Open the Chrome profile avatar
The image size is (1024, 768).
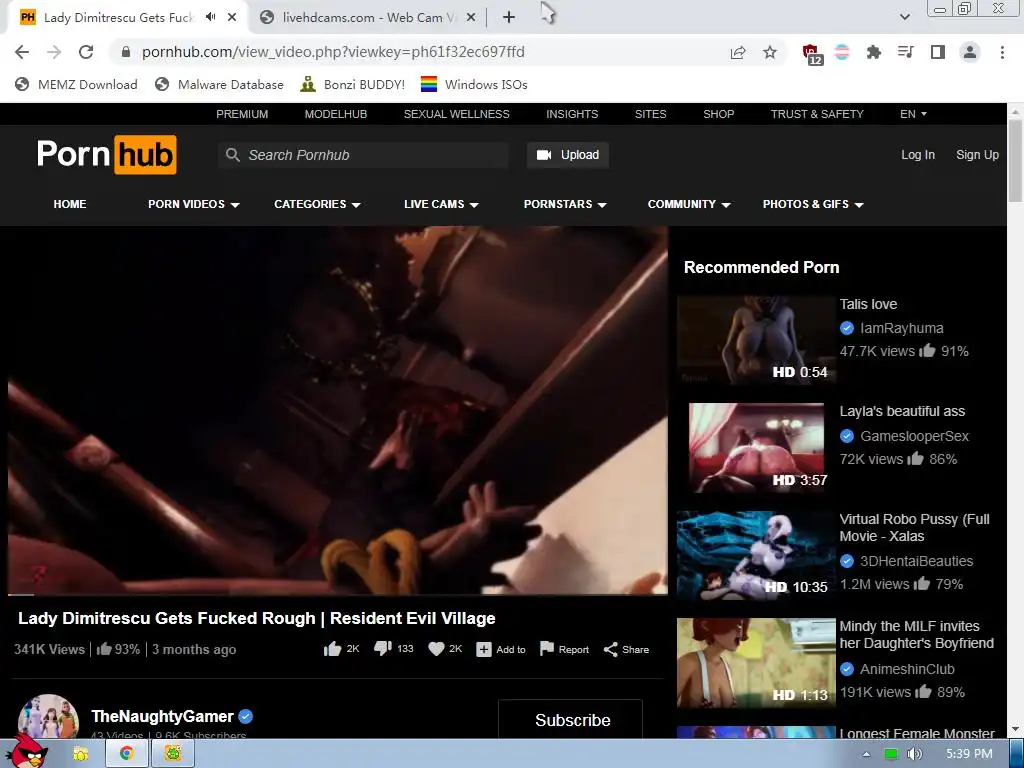pyautogui.click(x=970, y=52)
